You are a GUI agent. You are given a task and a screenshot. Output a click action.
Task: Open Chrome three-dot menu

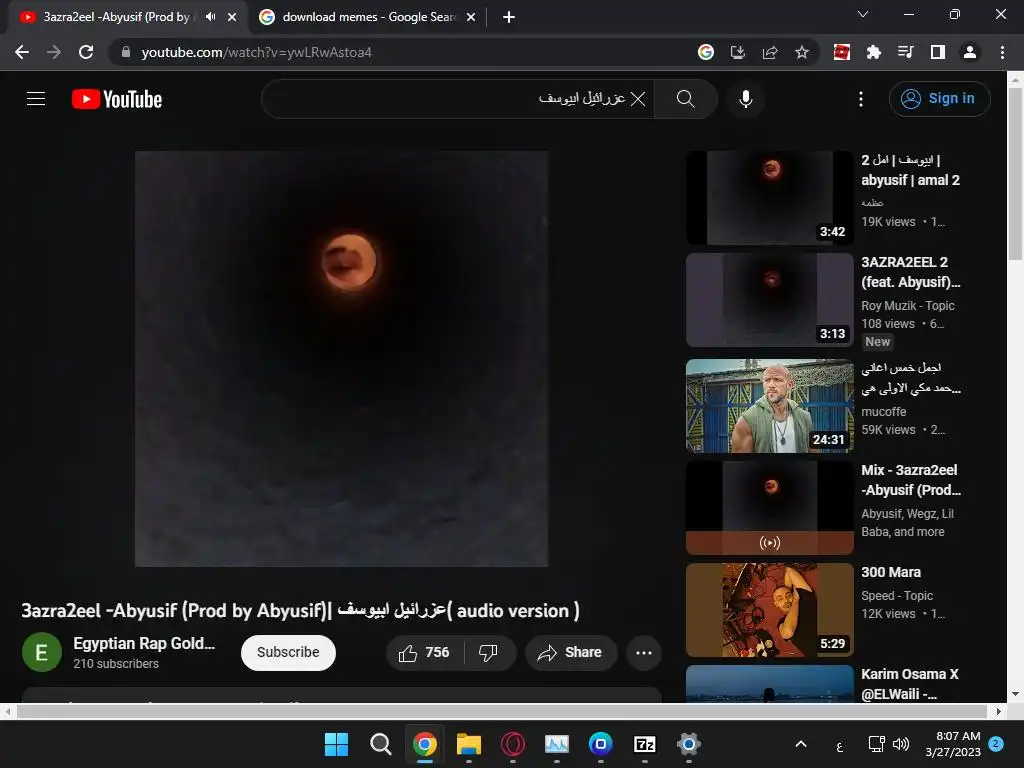pyautogui.click(x=1002, y=52)
